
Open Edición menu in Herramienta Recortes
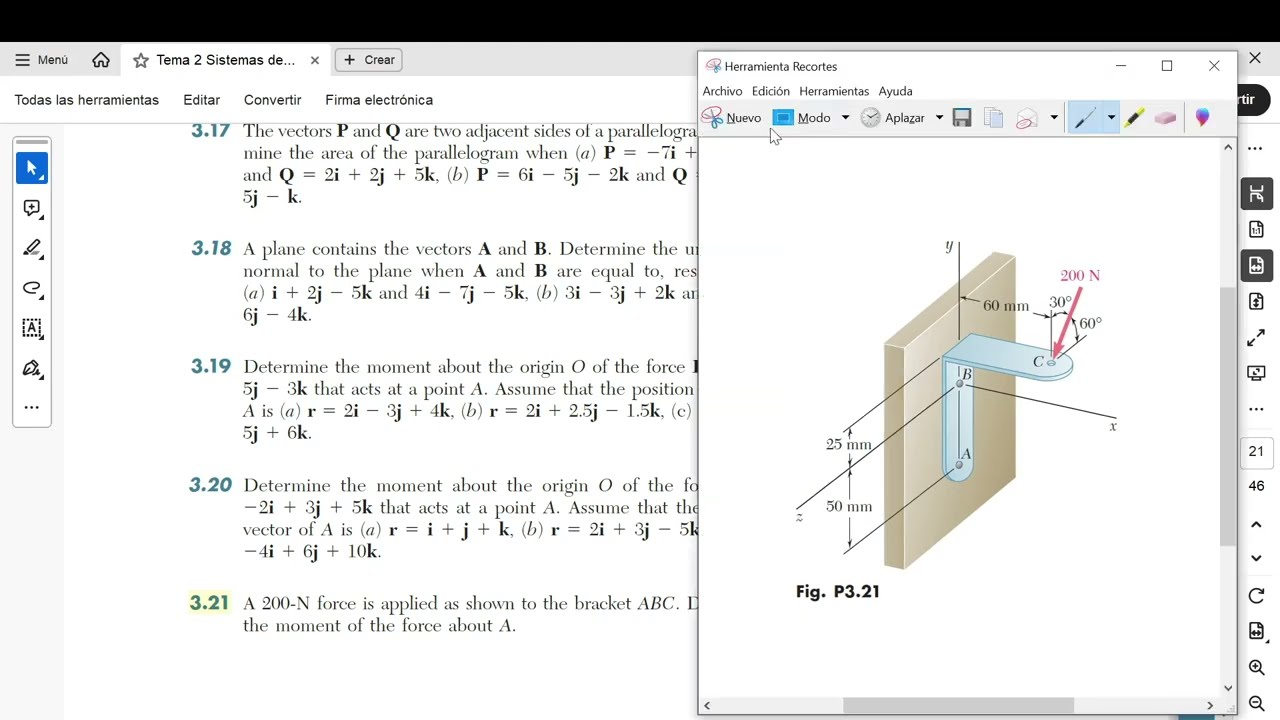click(x=770, y=91)
